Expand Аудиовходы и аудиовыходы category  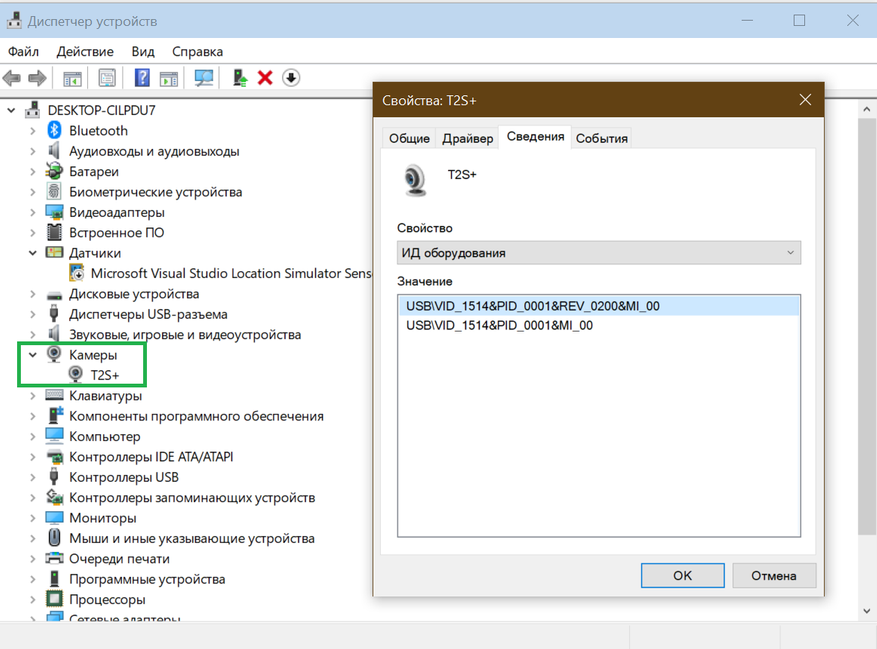click(x=32, y=151)
